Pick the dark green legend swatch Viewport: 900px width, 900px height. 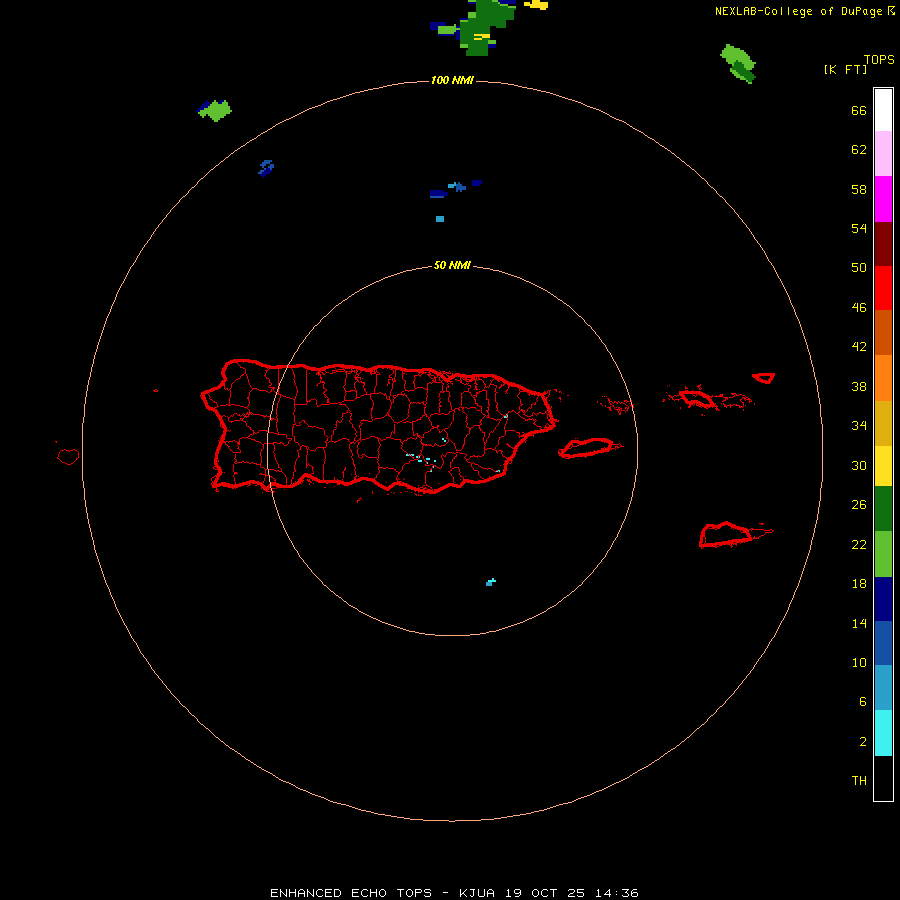[883, 508]
